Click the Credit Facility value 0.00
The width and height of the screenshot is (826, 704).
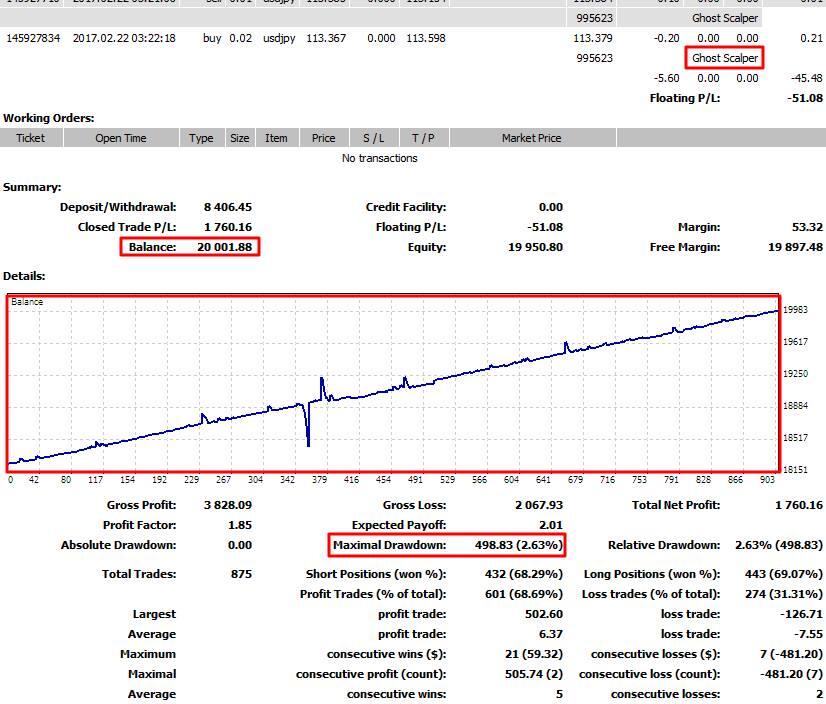[551, 207]
